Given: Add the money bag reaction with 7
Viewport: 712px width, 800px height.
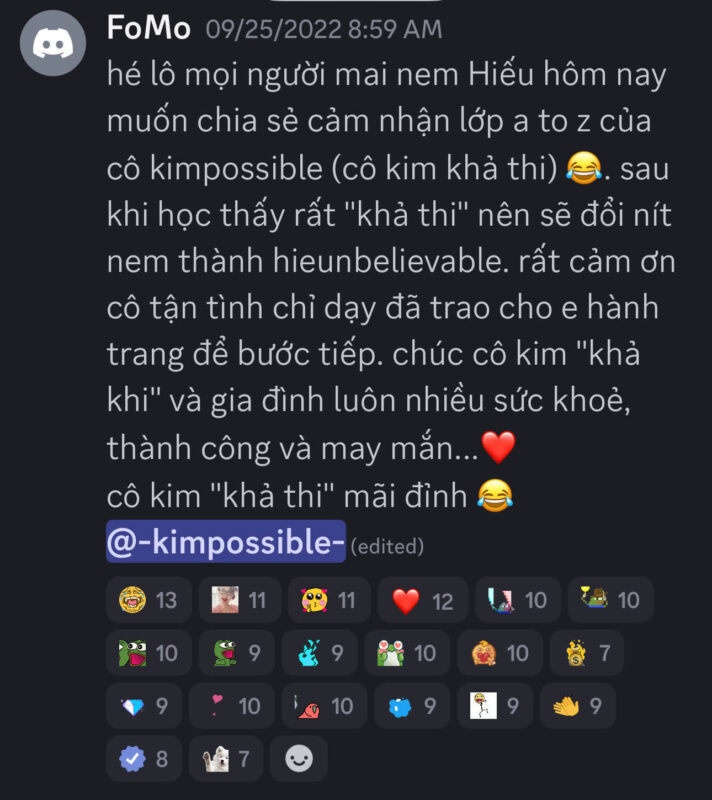Looking at the screenshot, I should point(587,653).
